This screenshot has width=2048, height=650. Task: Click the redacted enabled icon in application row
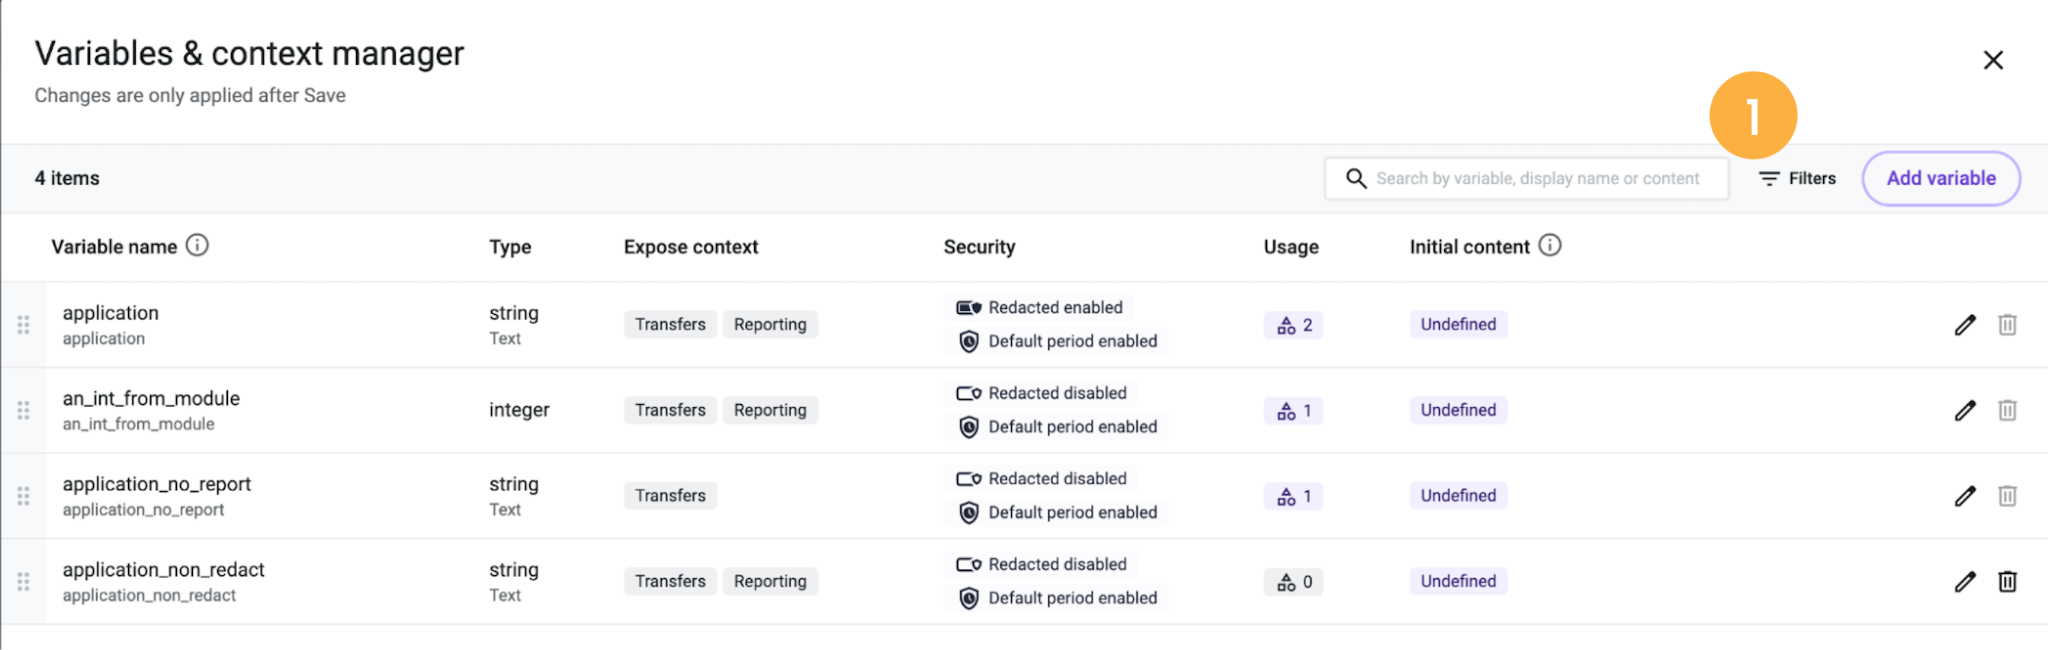point(969,308)
